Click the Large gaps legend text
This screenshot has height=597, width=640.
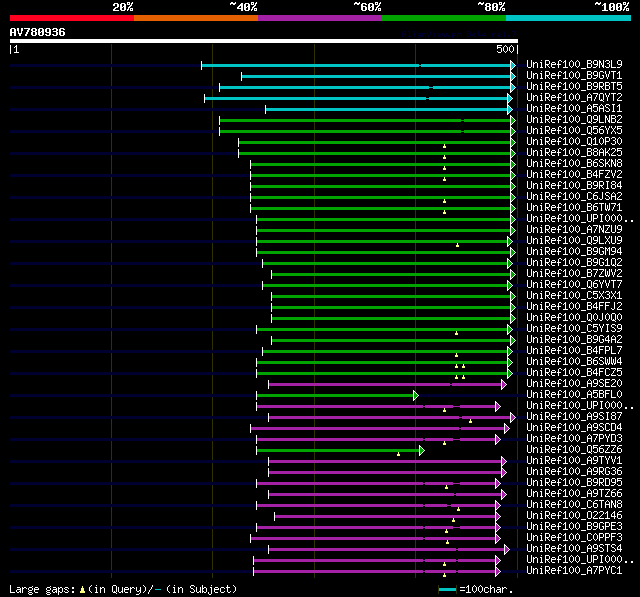click(x=123, y=589)
